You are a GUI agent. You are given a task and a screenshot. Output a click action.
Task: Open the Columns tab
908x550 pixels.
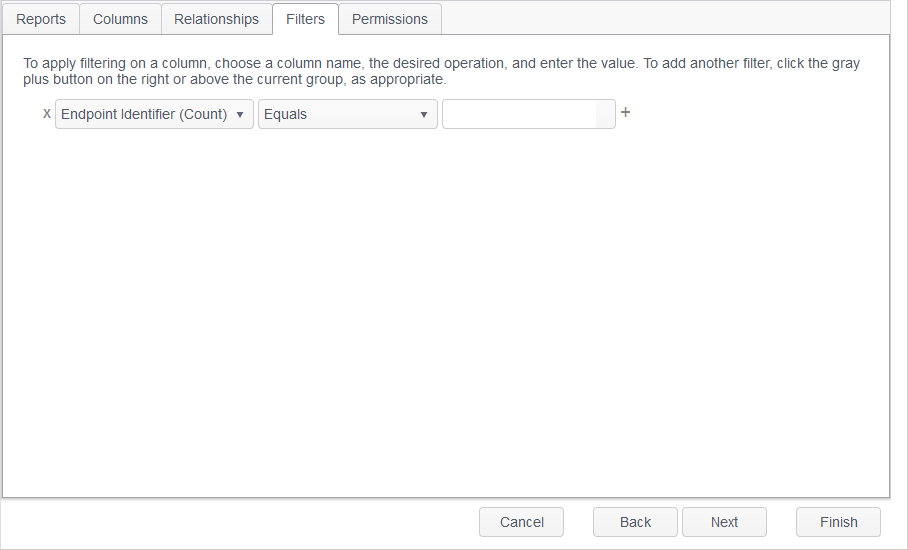point(120,19)
